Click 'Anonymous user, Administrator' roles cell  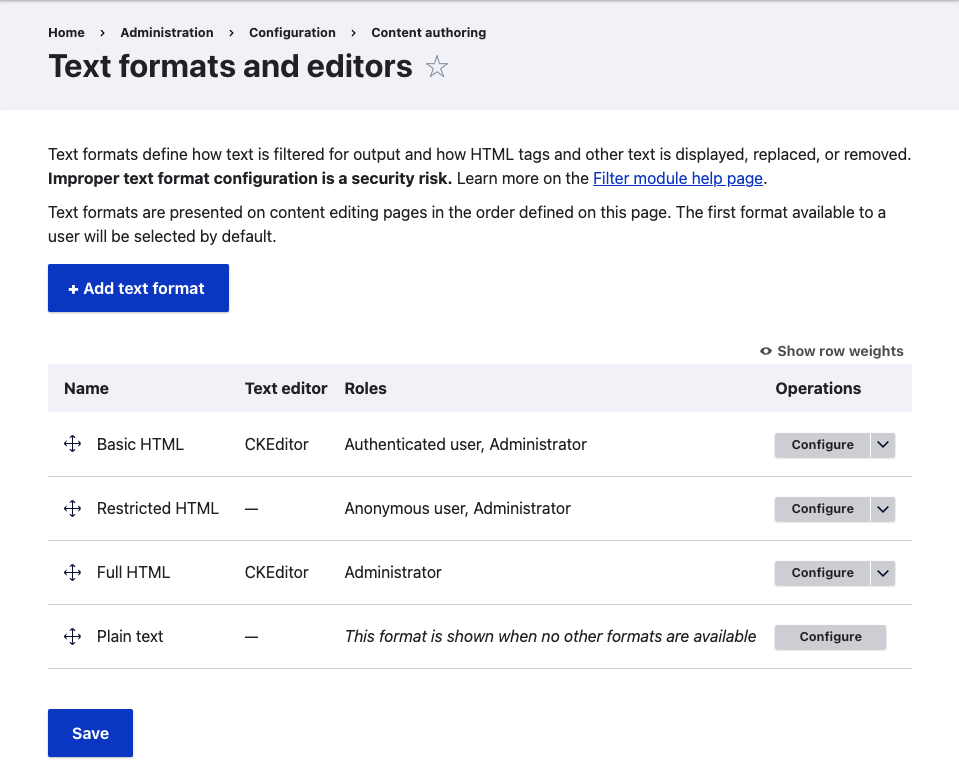[x=457, y=509]
